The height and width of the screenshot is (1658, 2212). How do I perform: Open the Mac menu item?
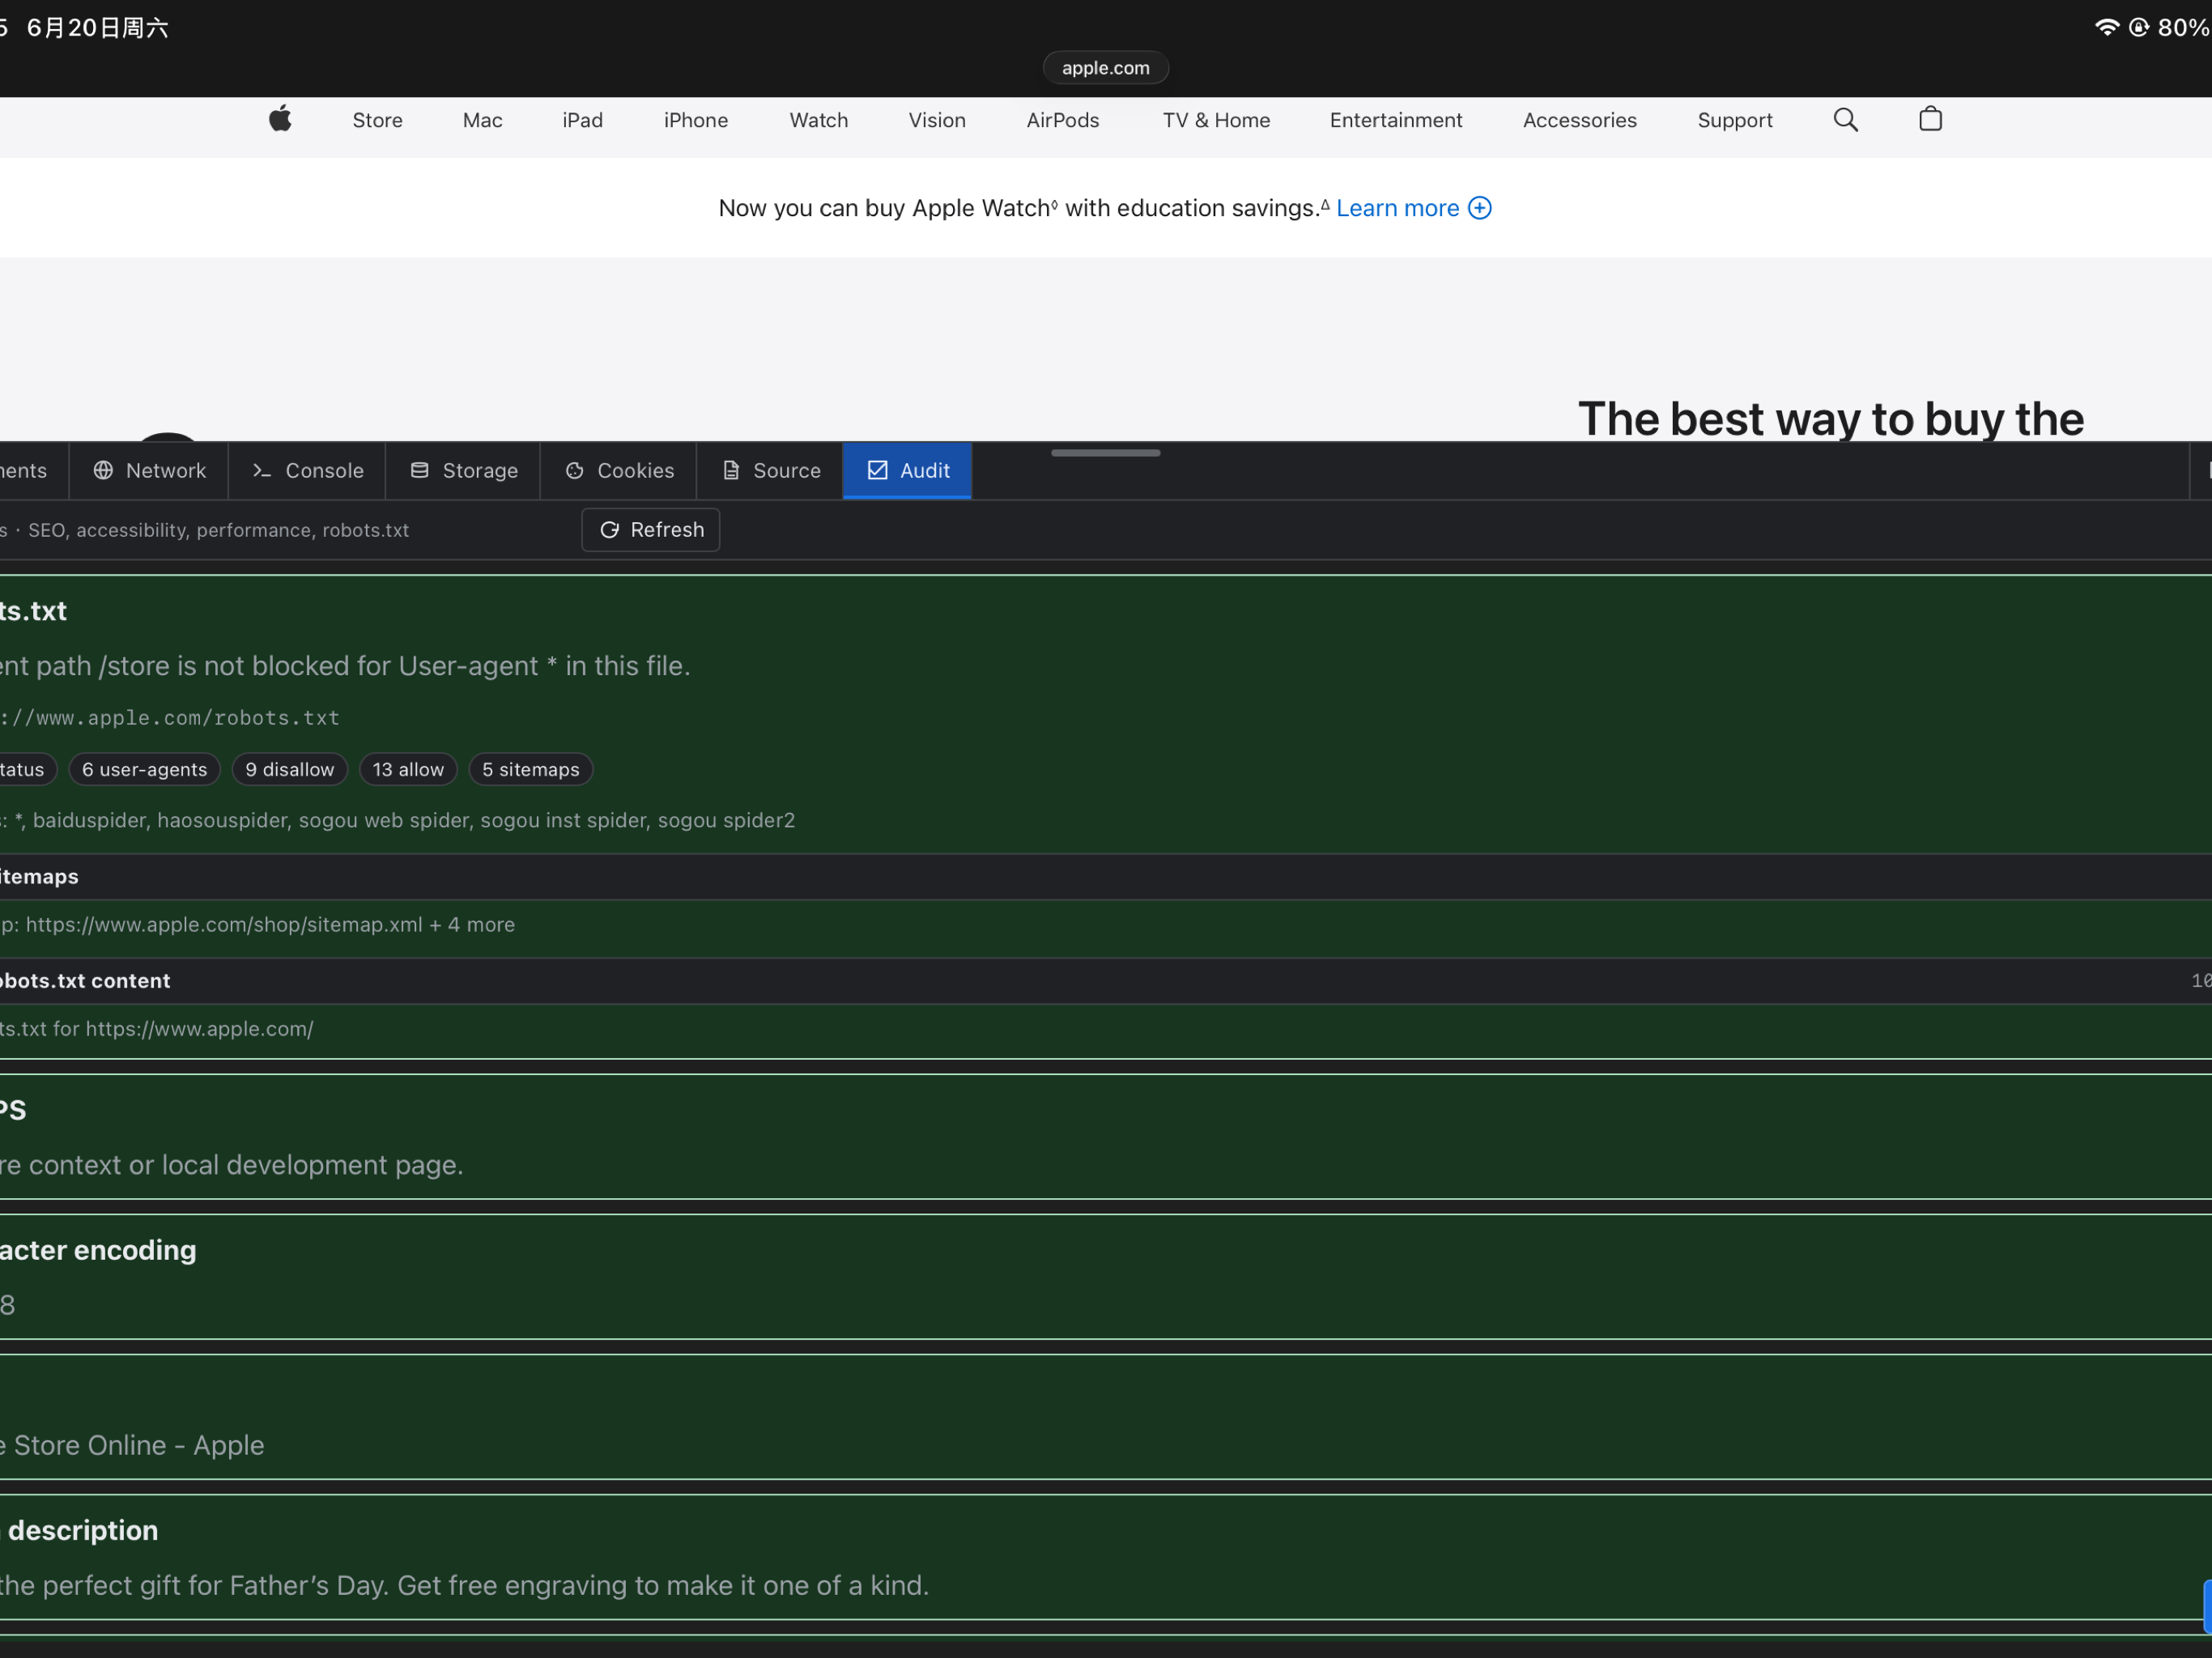482,120
